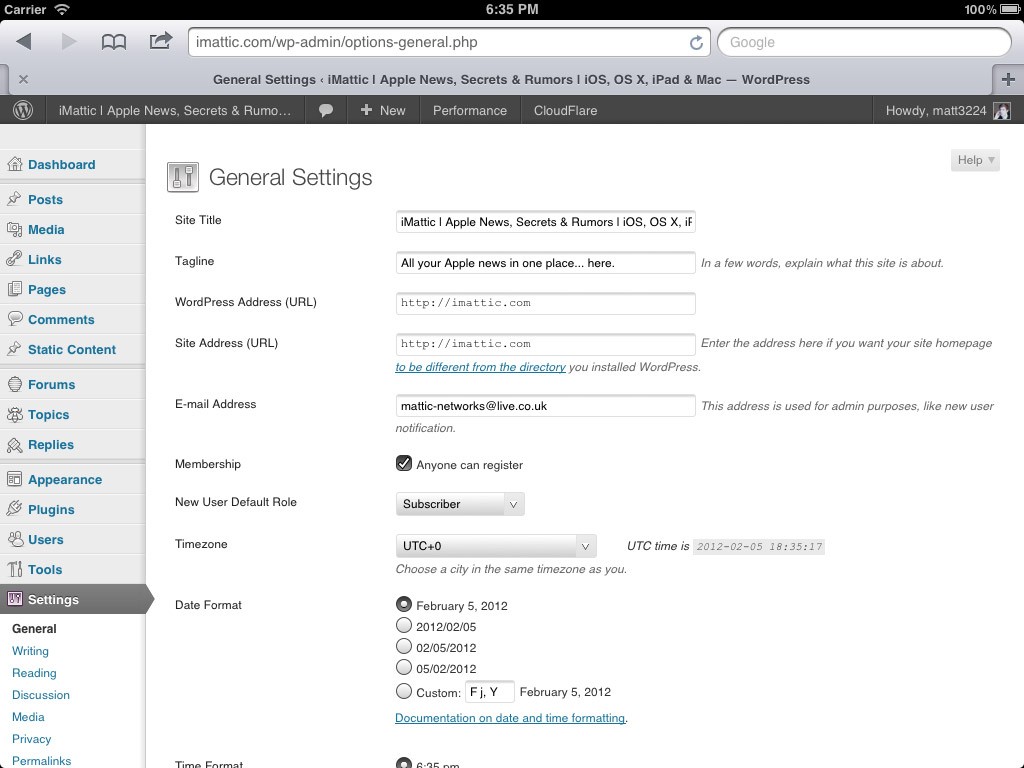Open the comments bubble in admin bar
The width and height of the screenshot is (1024, 768).
click(325, 110)
